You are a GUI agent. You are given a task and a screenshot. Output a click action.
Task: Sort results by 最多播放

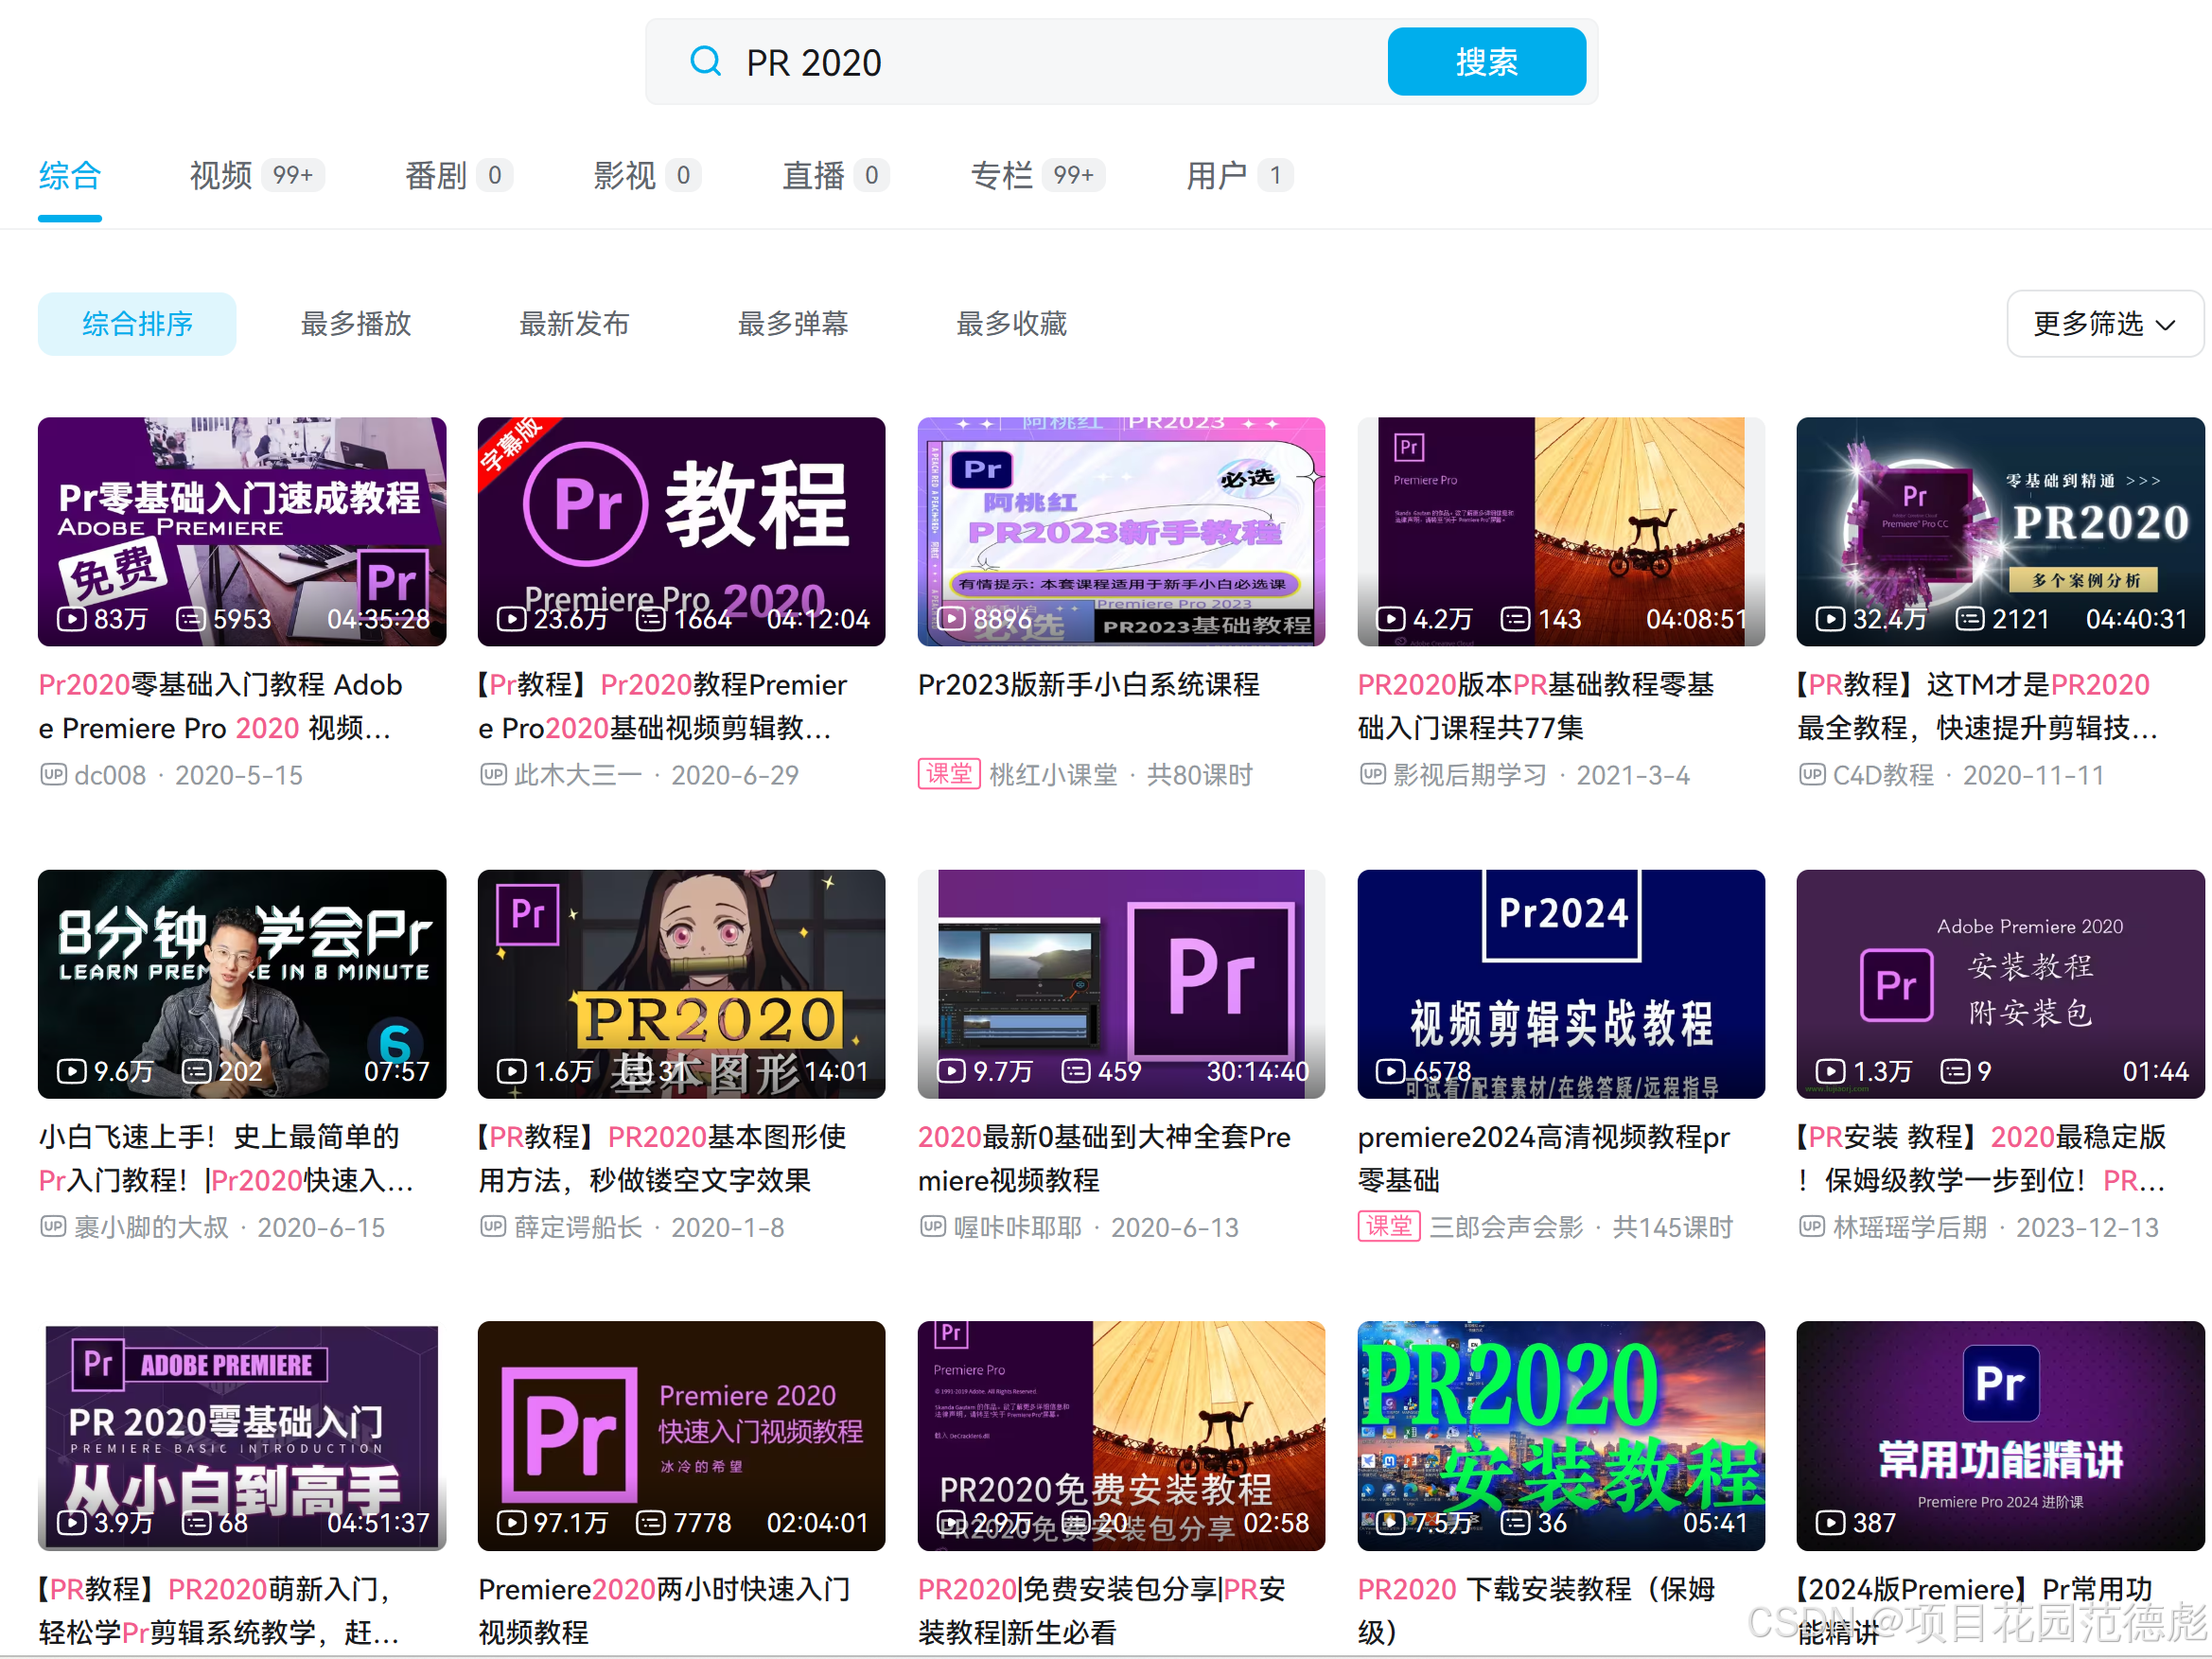pyautogui.click(x=356, y=324)
